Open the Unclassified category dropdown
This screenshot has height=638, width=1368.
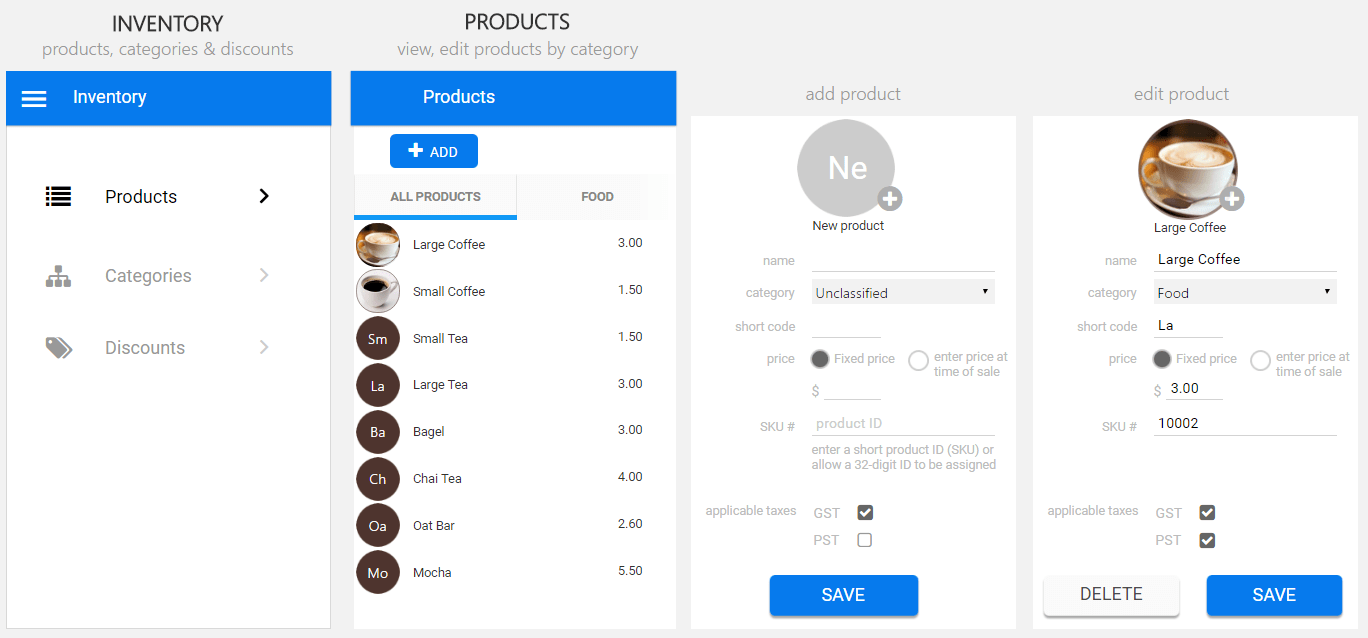tap(903, 293)
